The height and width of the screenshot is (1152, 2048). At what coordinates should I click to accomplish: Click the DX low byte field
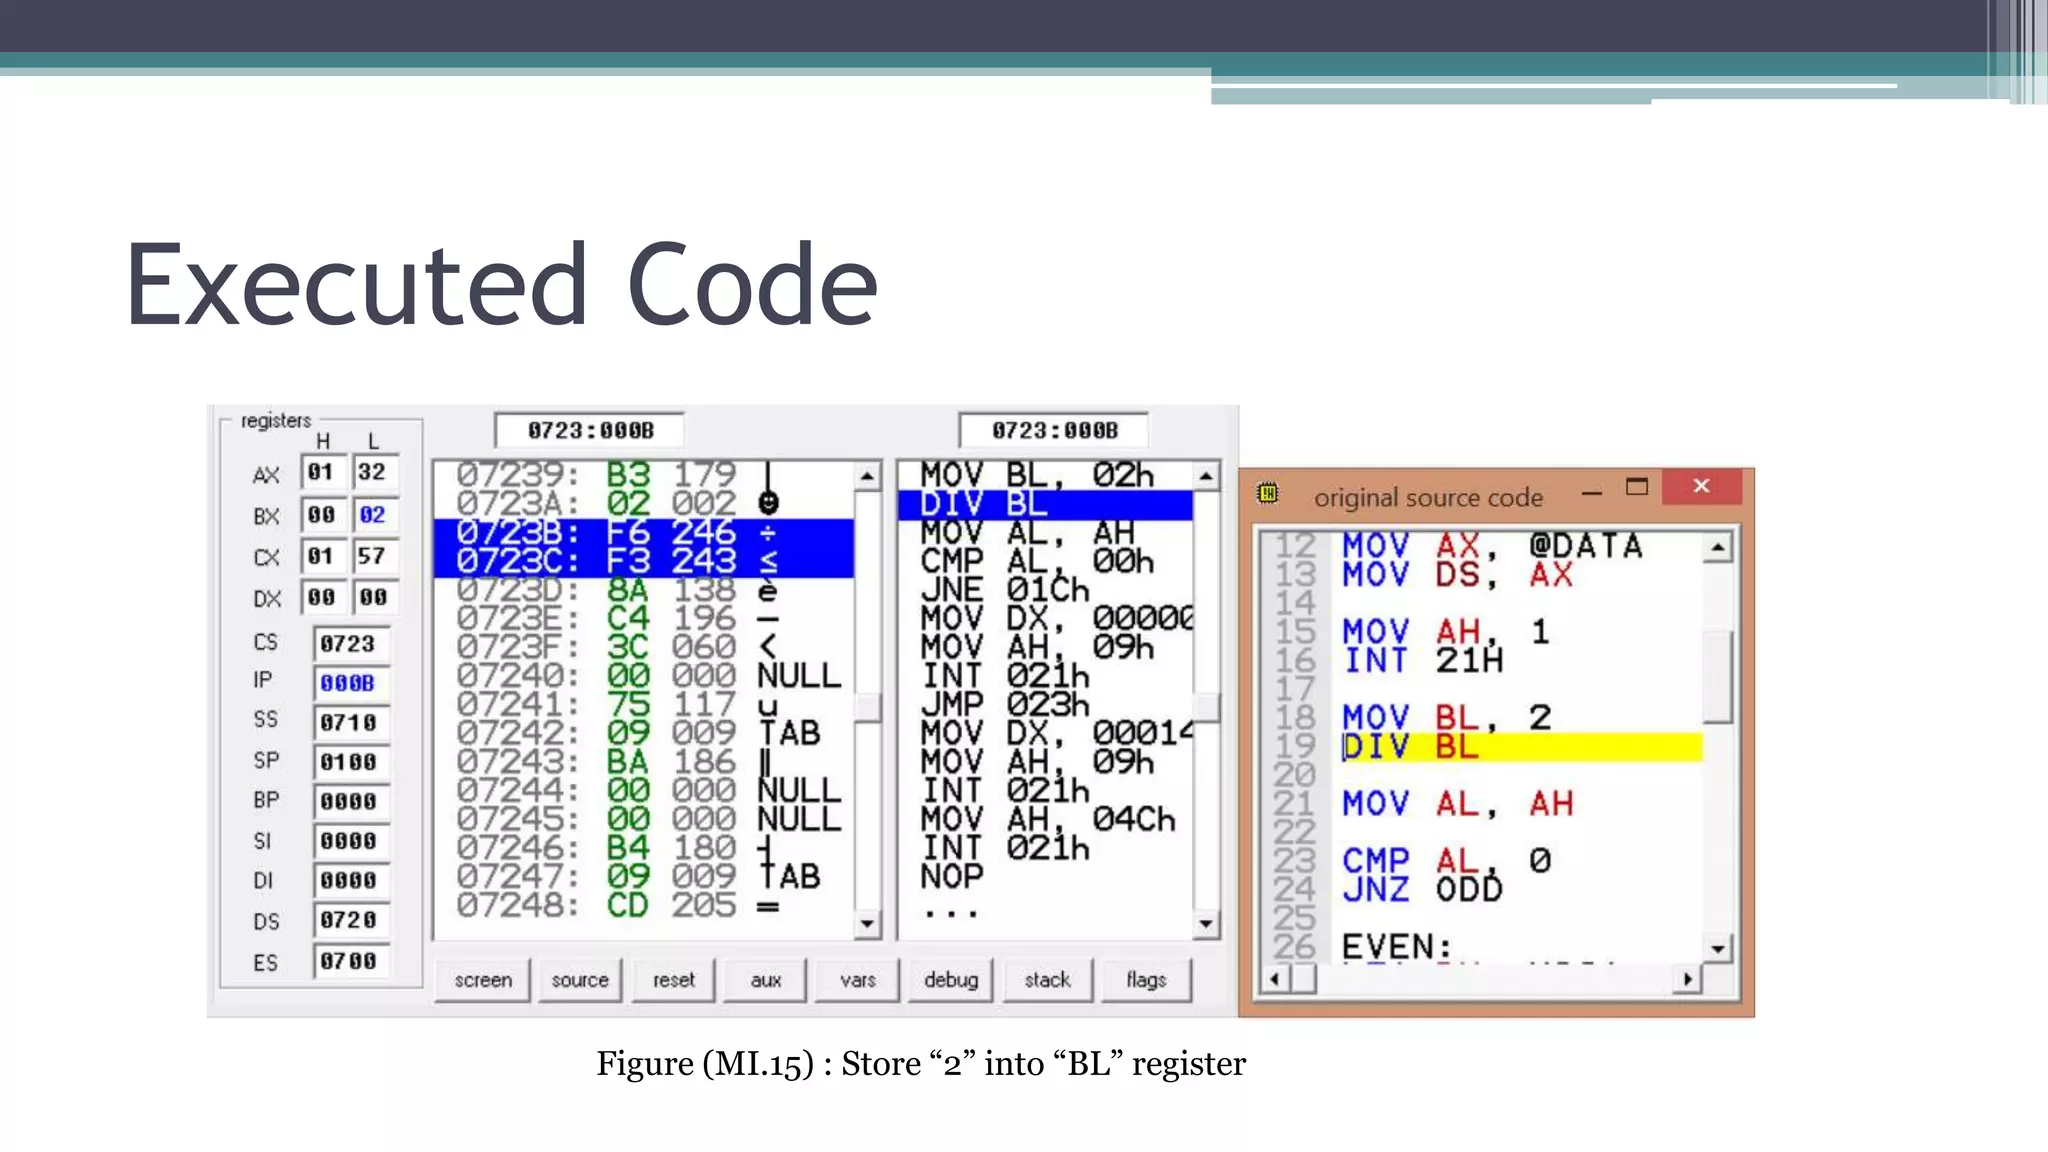375,597
